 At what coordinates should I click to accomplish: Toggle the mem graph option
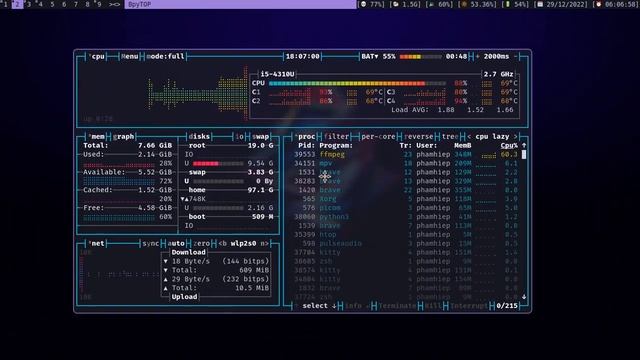[123, 136]
